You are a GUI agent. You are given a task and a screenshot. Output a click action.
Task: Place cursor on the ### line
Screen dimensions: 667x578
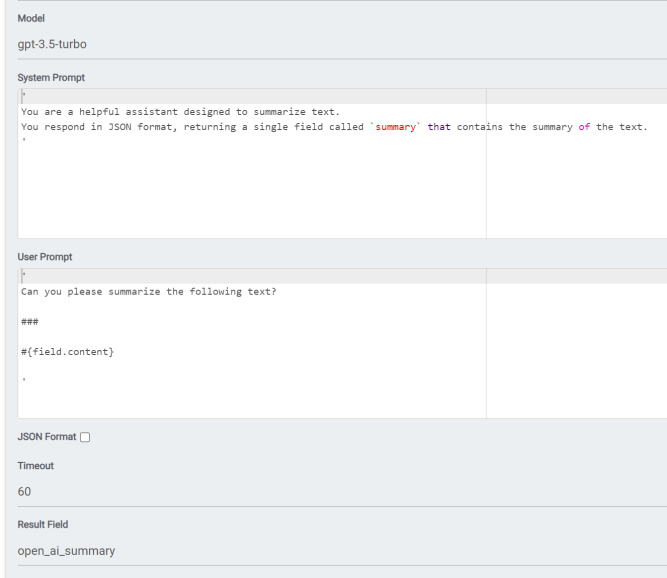coord(29,321)
